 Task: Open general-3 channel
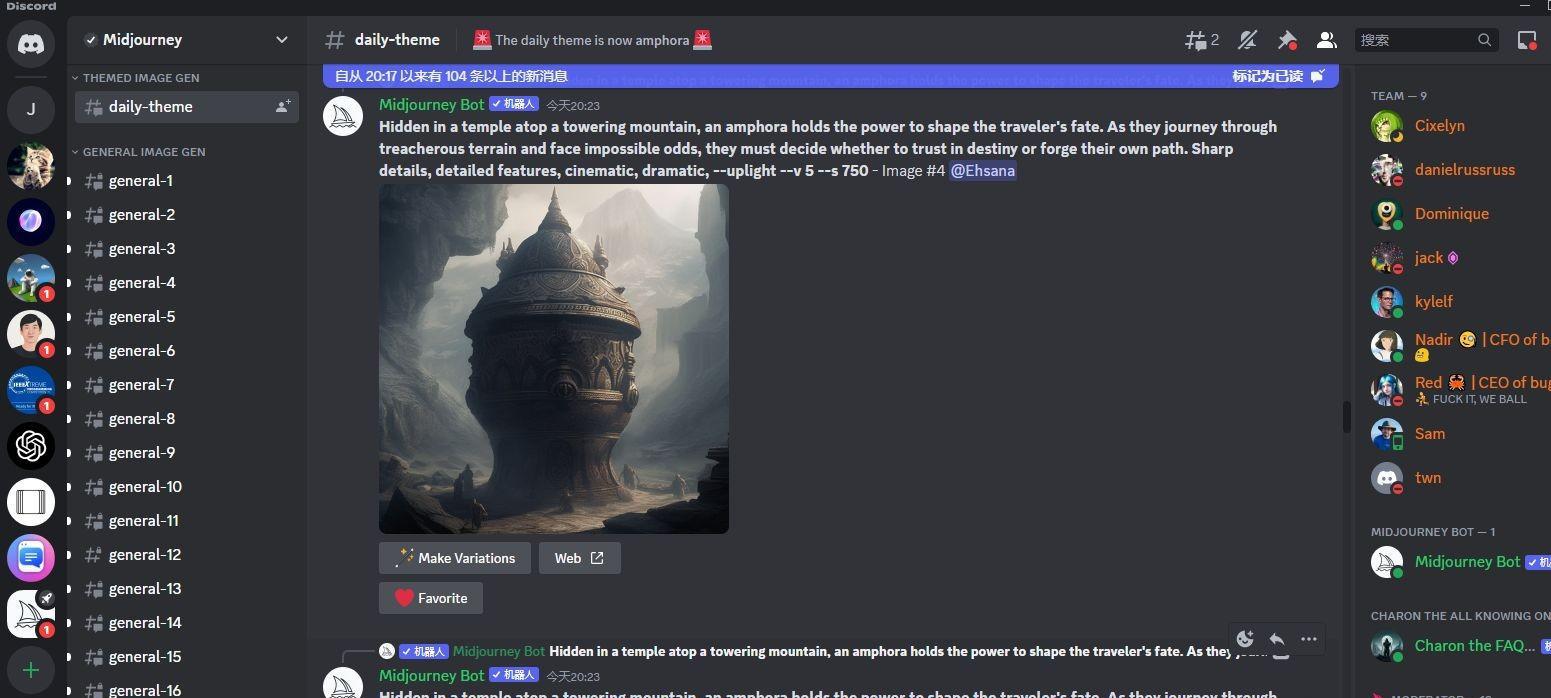(187, 249)
